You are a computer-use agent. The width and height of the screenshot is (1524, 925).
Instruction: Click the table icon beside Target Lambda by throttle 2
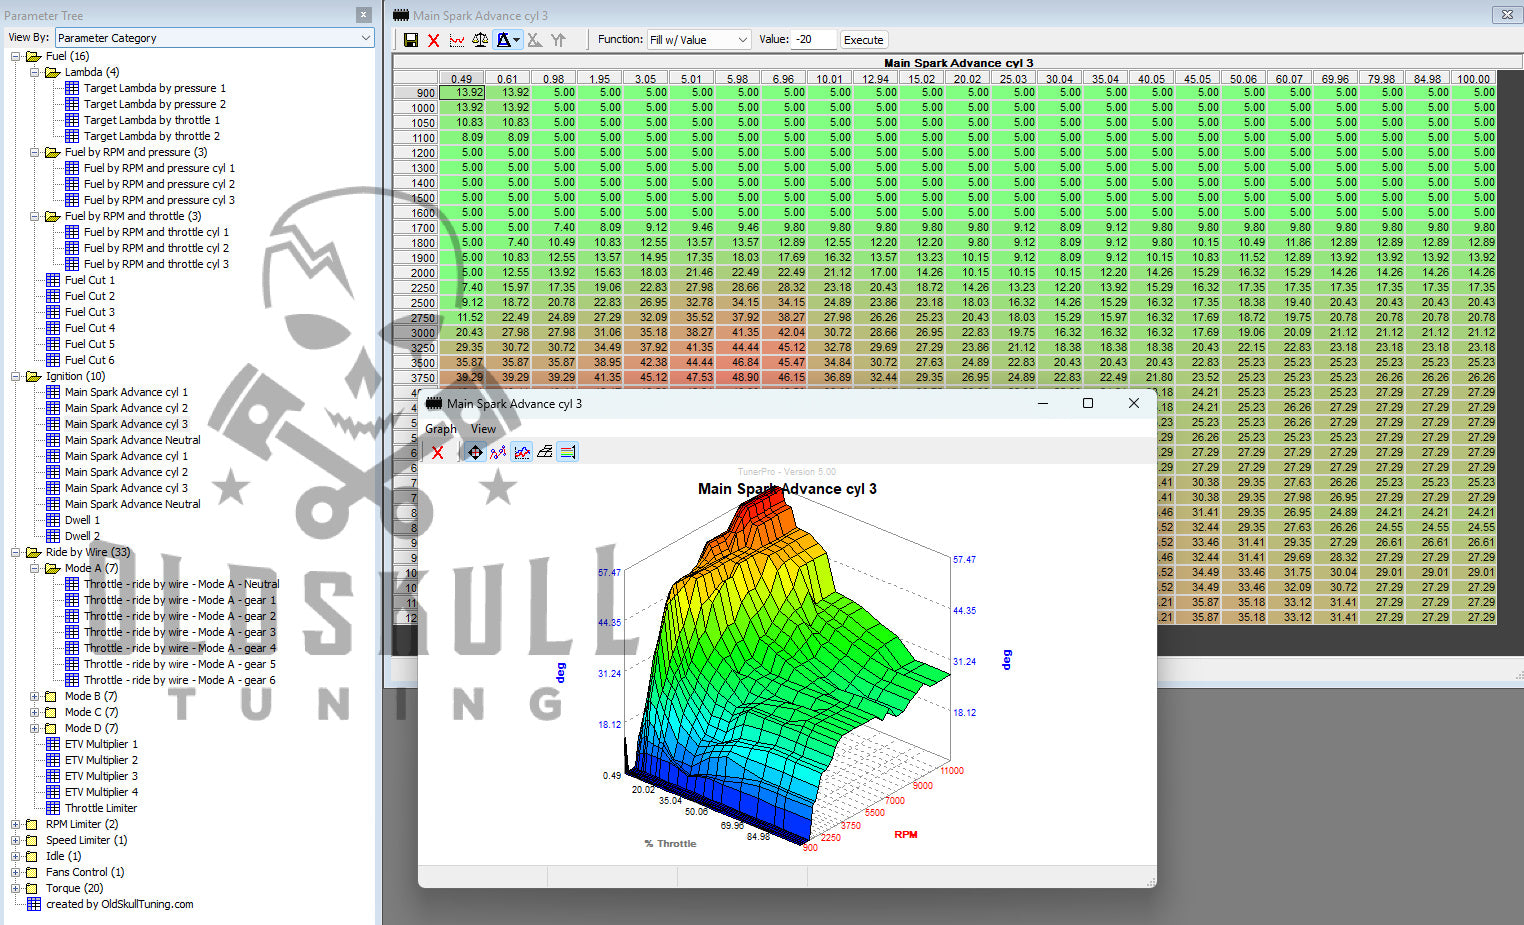click(72, 136)
